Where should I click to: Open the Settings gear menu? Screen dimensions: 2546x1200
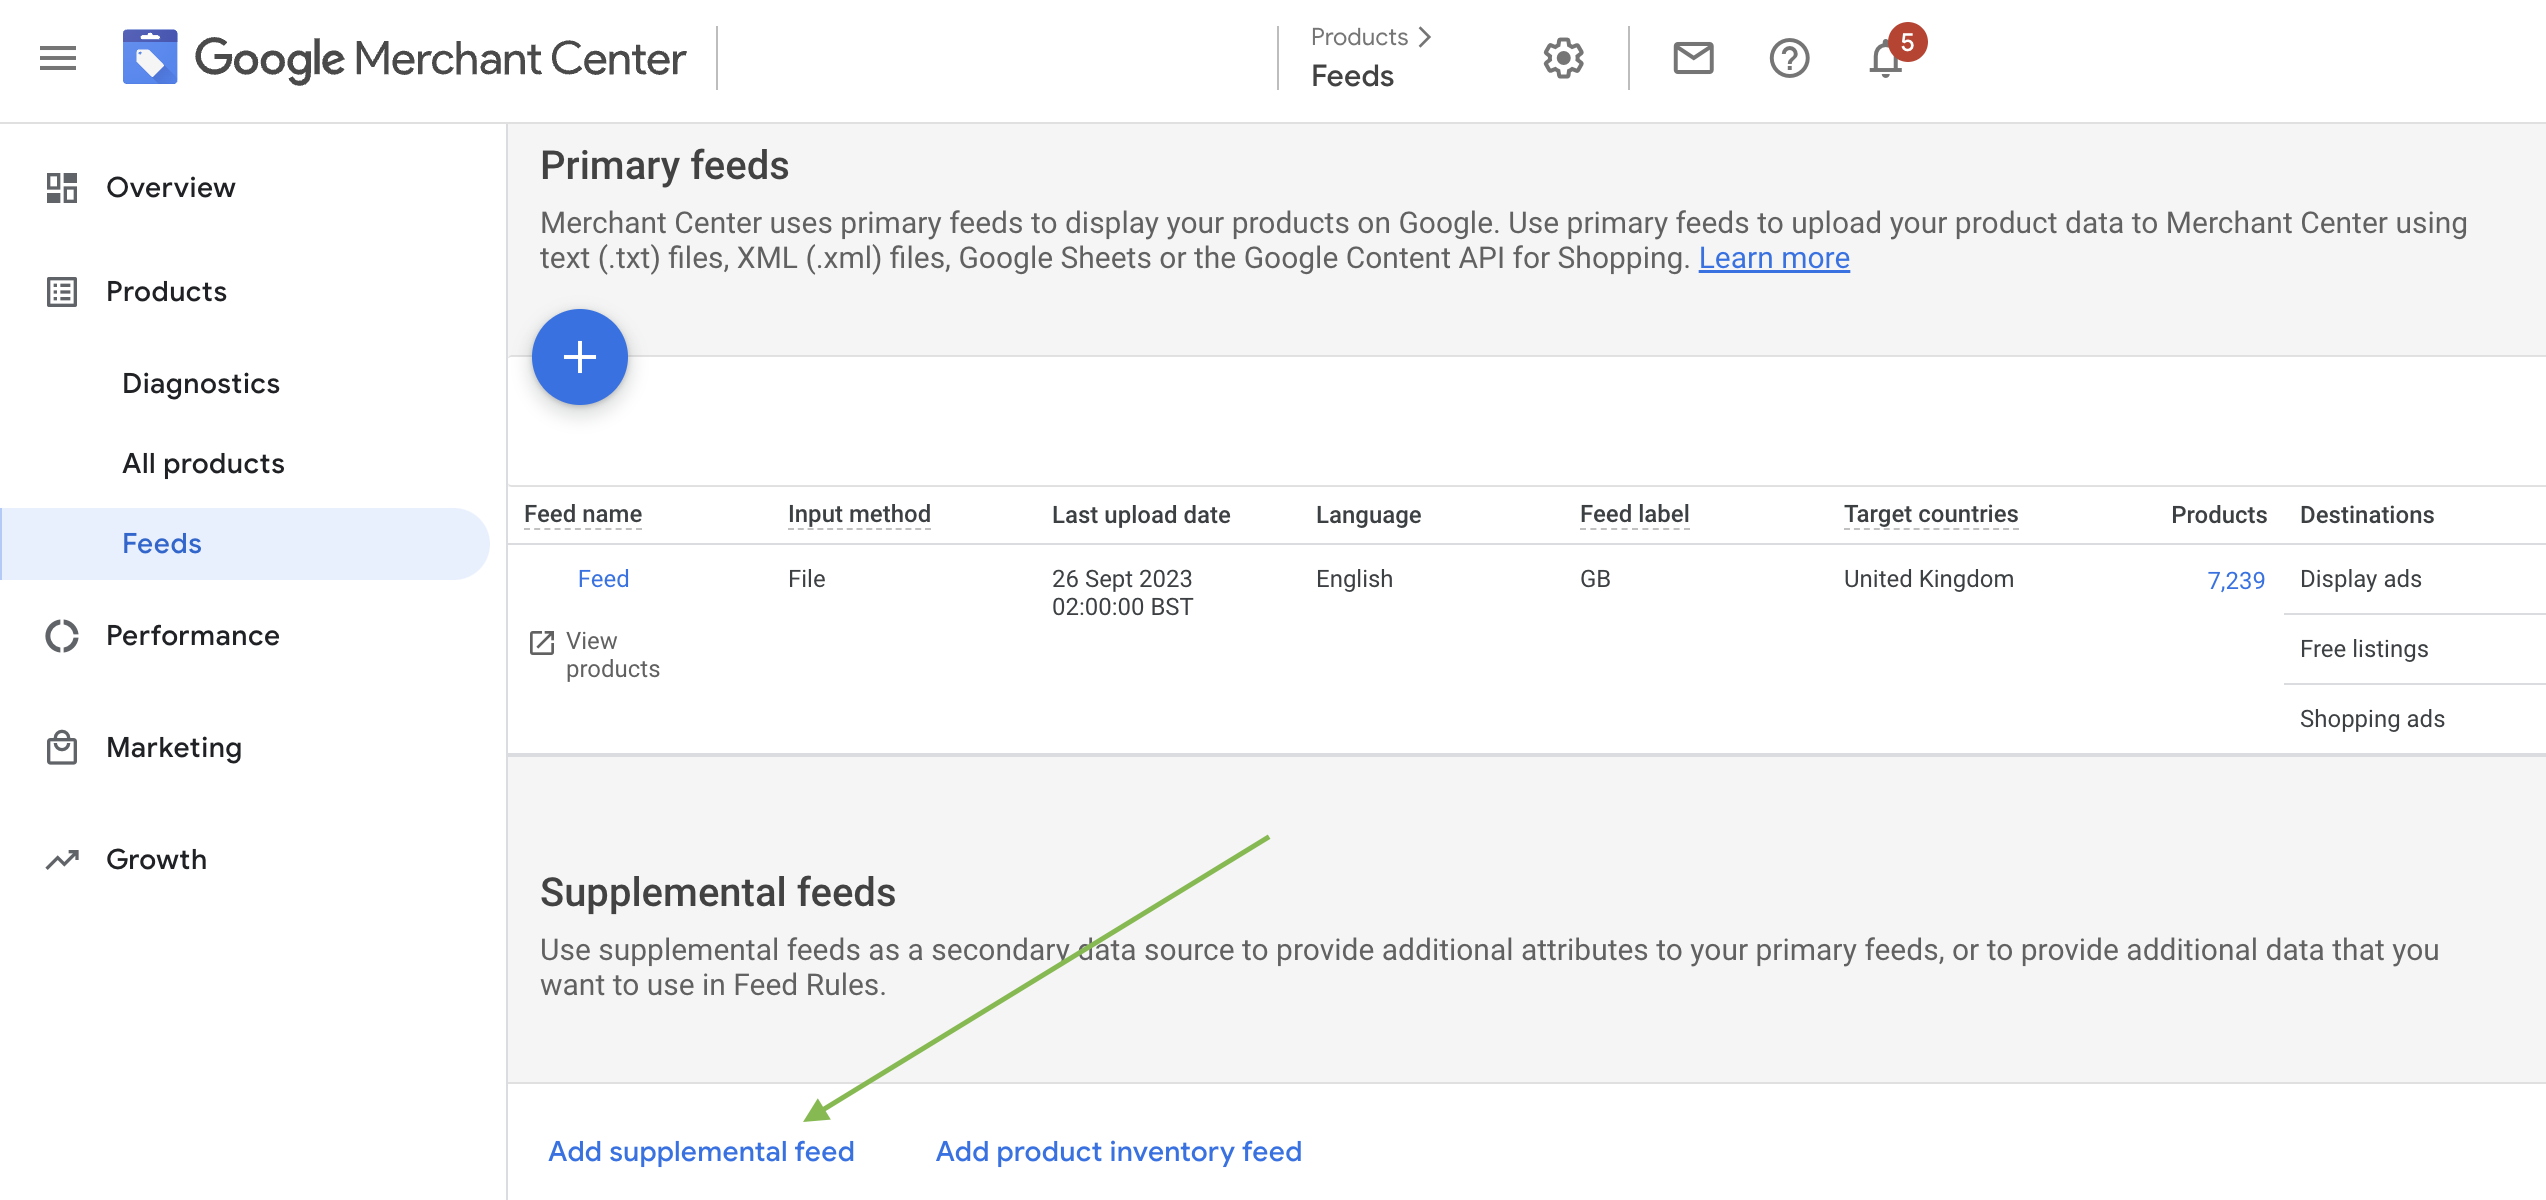pos(1564,57)
